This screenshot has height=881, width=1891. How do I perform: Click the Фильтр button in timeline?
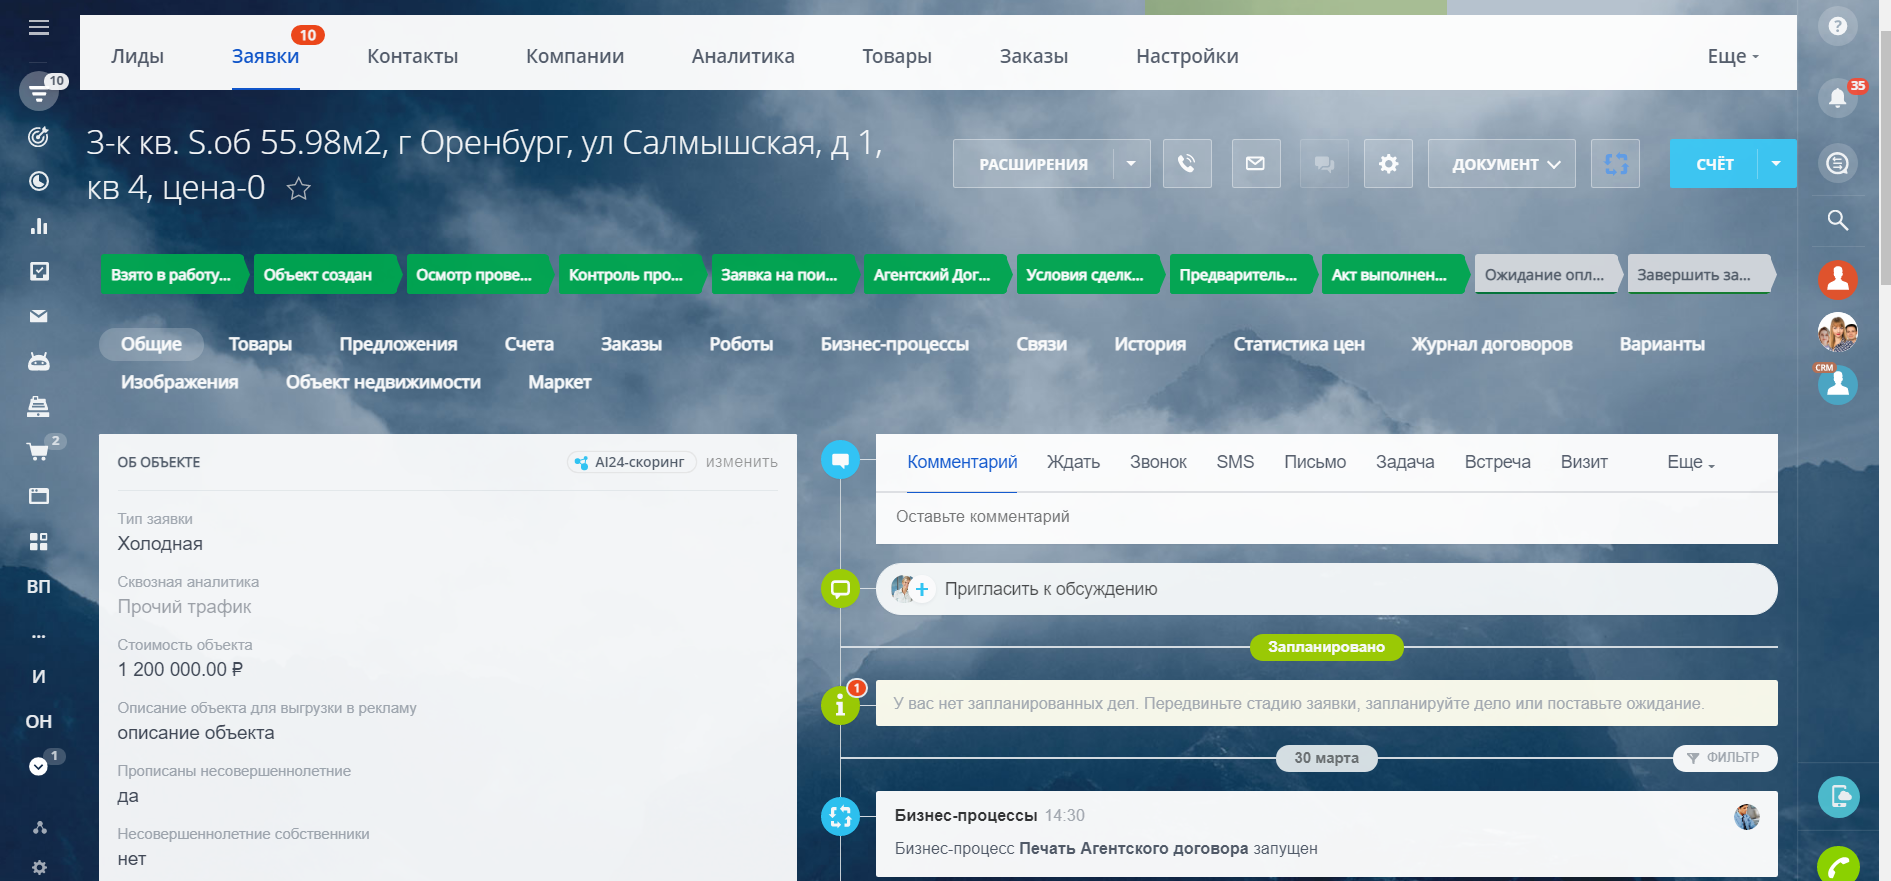click(1724, 758)
